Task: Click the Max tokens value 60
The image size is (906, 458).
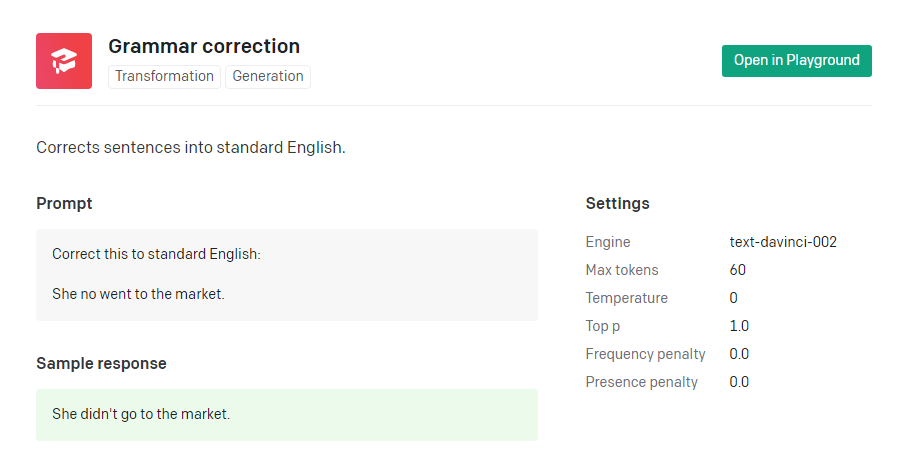Action: pyautogui.click(x=737, y=270)
